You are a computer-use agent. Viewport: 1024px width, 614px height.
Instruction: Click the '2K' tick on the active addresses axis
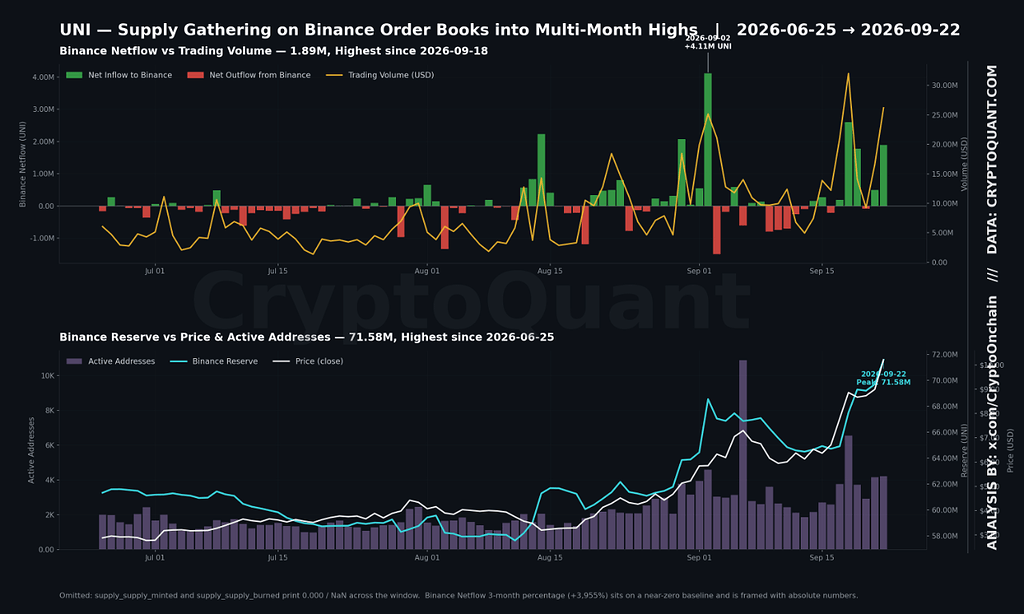(50, 515)
